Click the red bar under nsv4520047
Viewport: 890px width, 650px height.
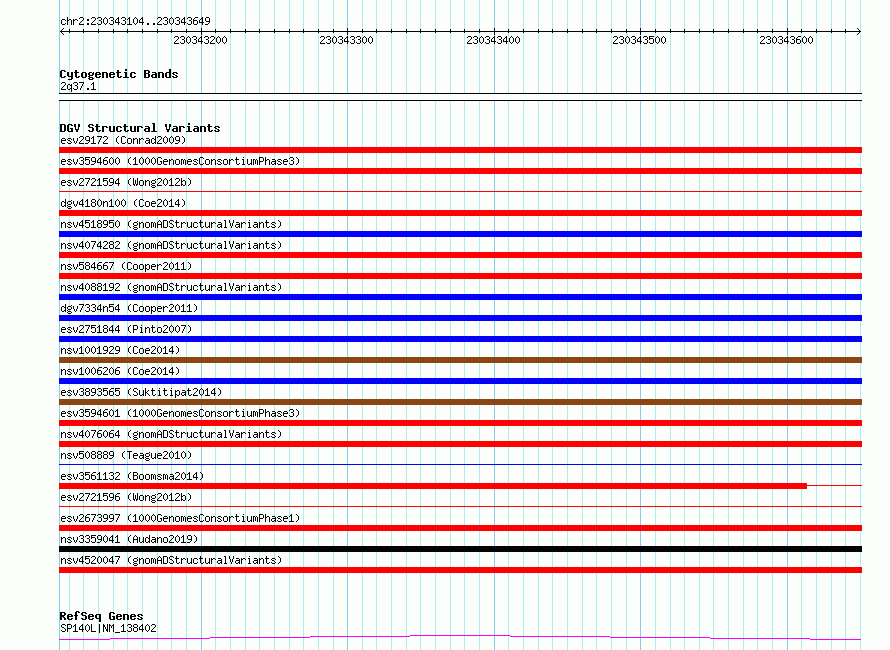pyautogui.click(x=460, y=570)
